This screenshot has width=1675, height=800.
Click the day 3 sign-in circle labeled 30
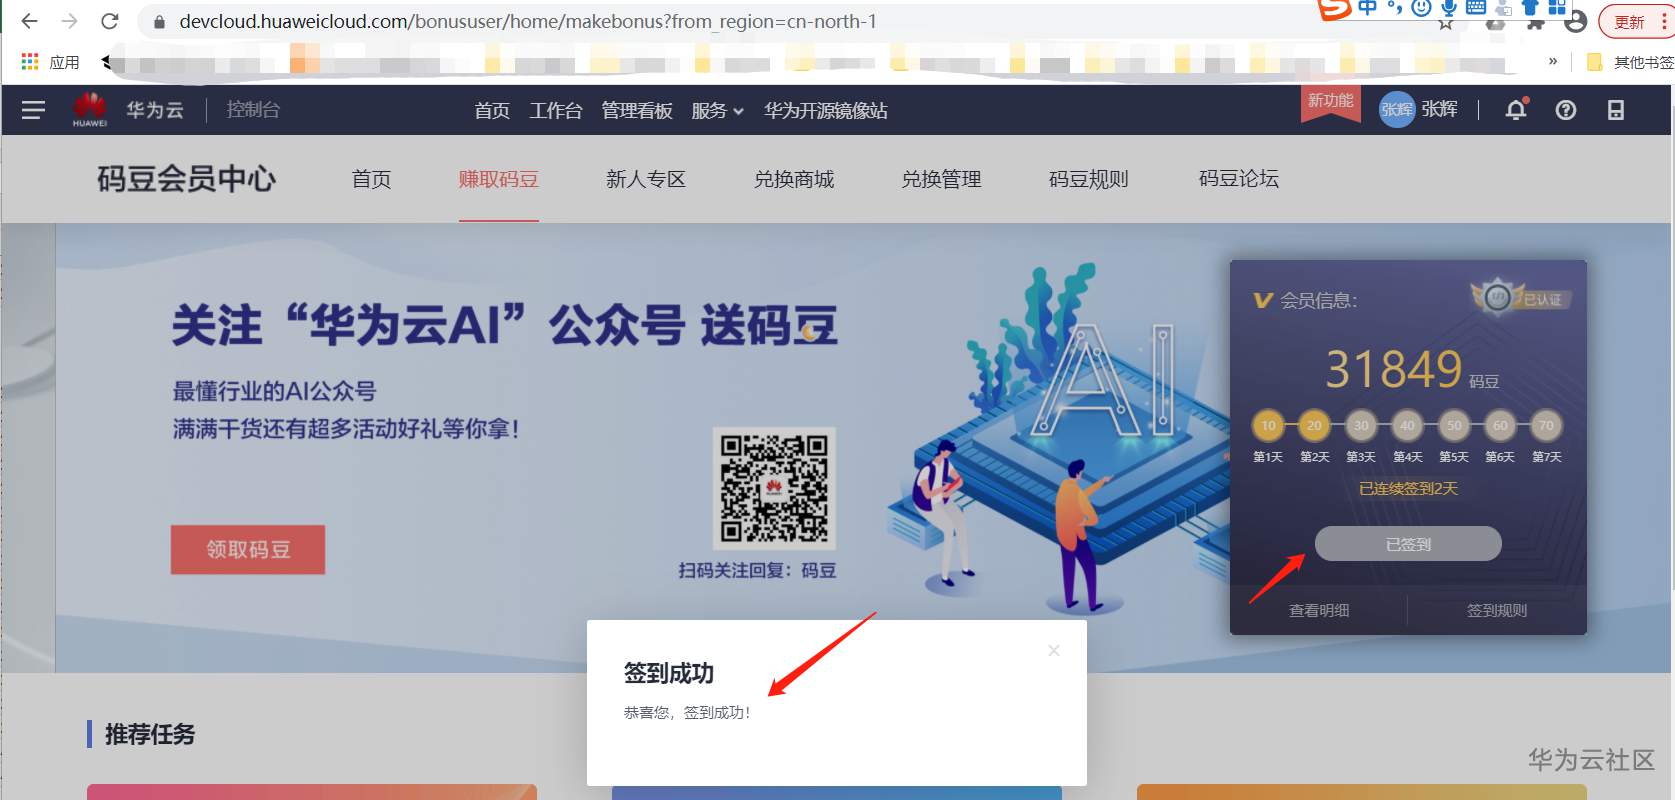tap(1361, 426)
